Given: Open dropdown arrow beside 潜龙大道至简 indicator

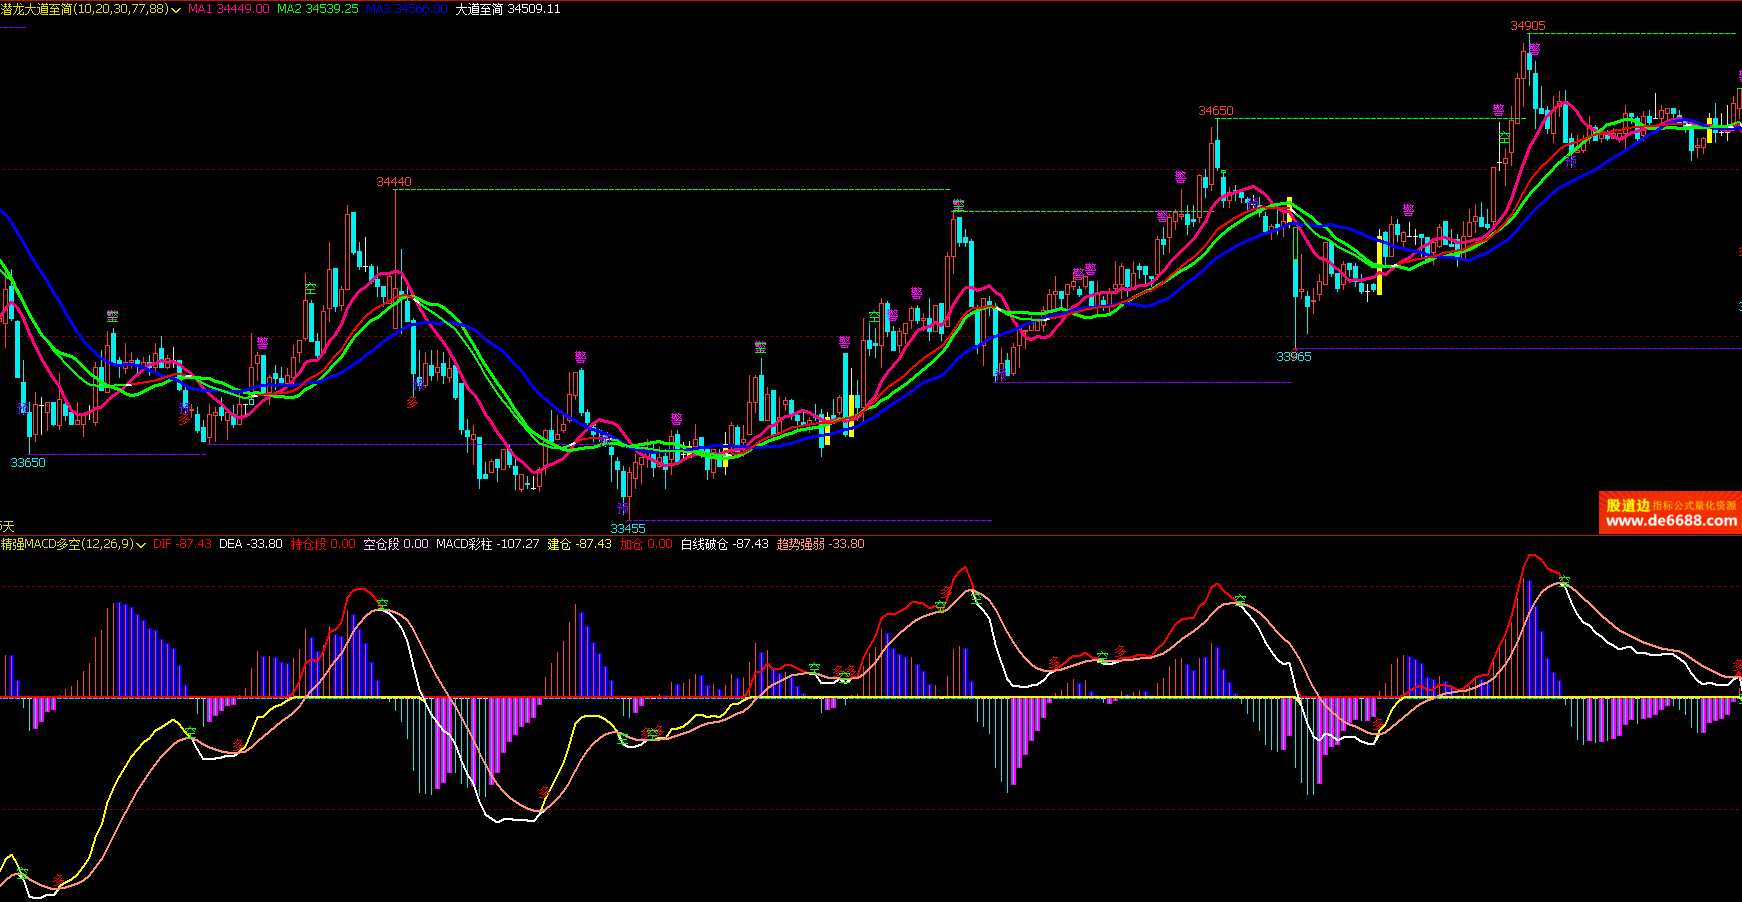Looking at the screenshot, I should coord(177,10).
